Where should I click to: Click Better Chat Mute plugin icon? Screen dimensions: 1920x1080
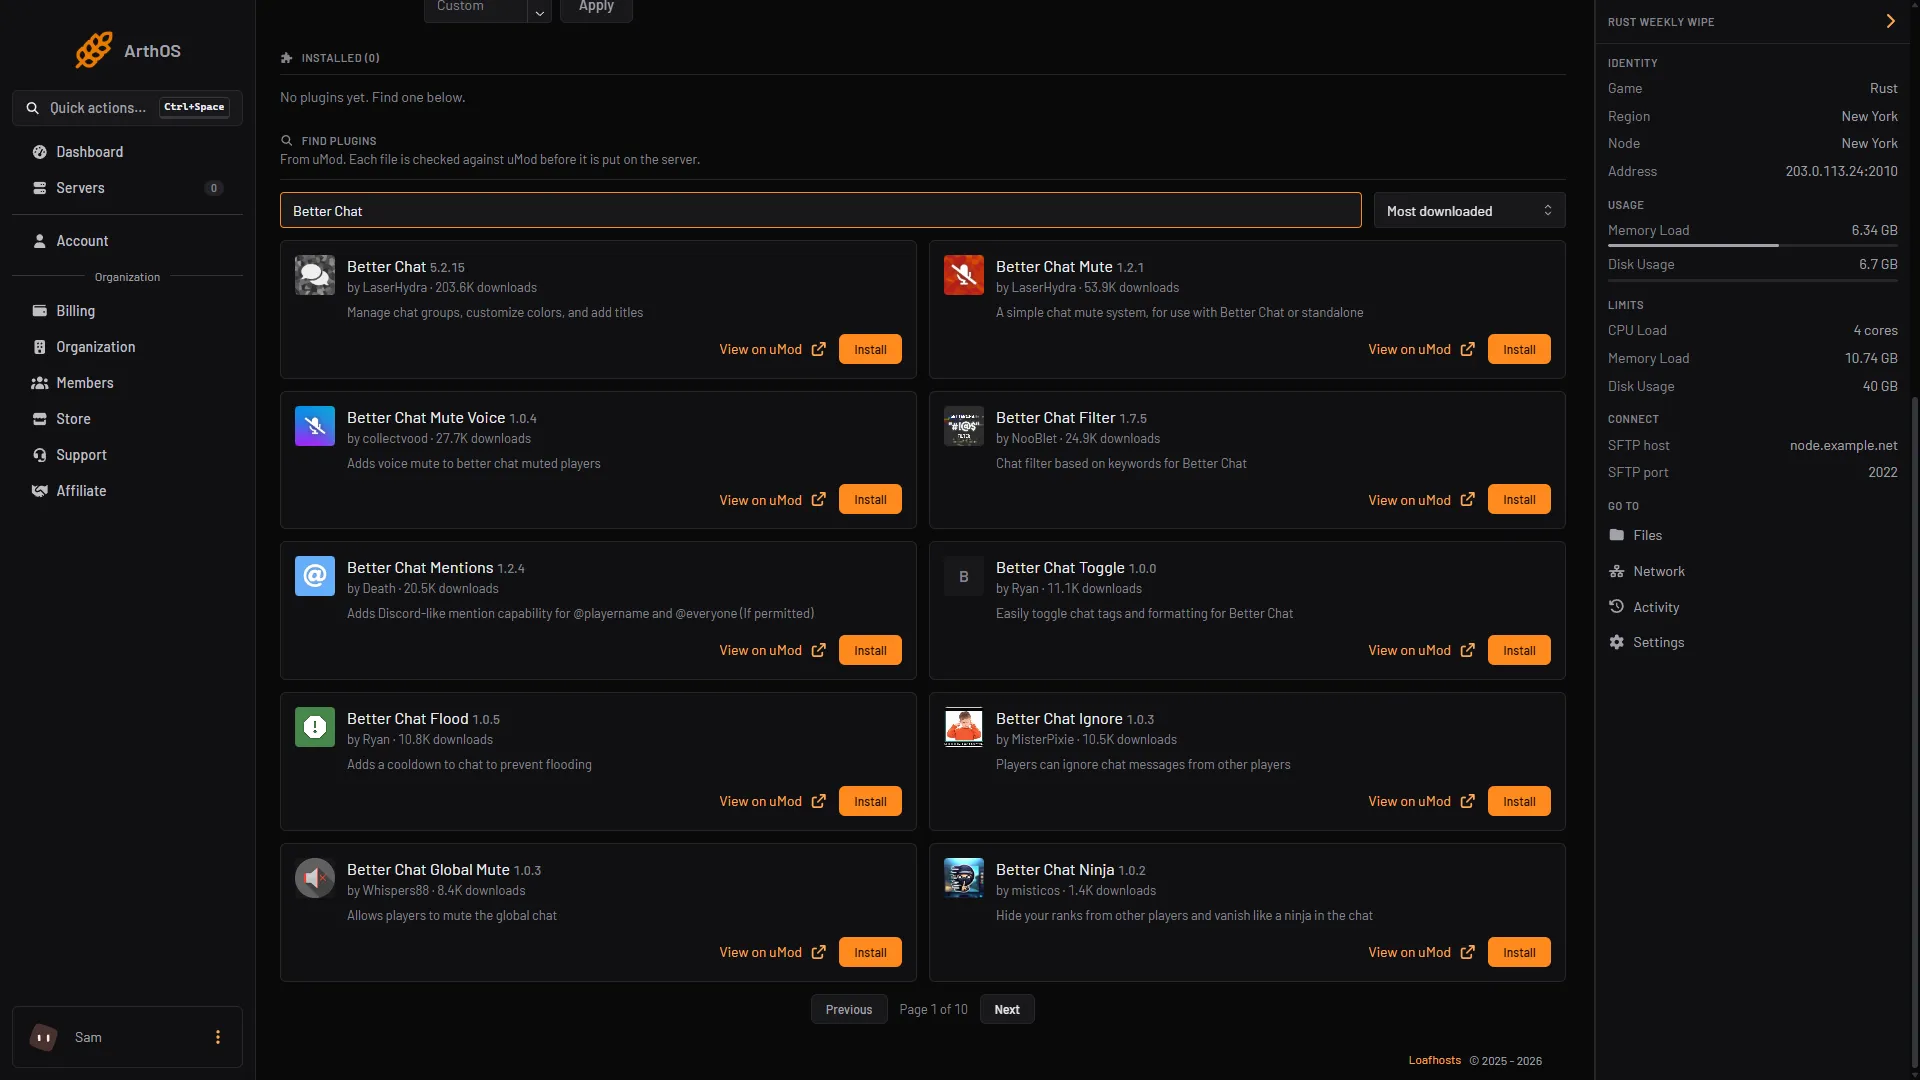(964, 275)
